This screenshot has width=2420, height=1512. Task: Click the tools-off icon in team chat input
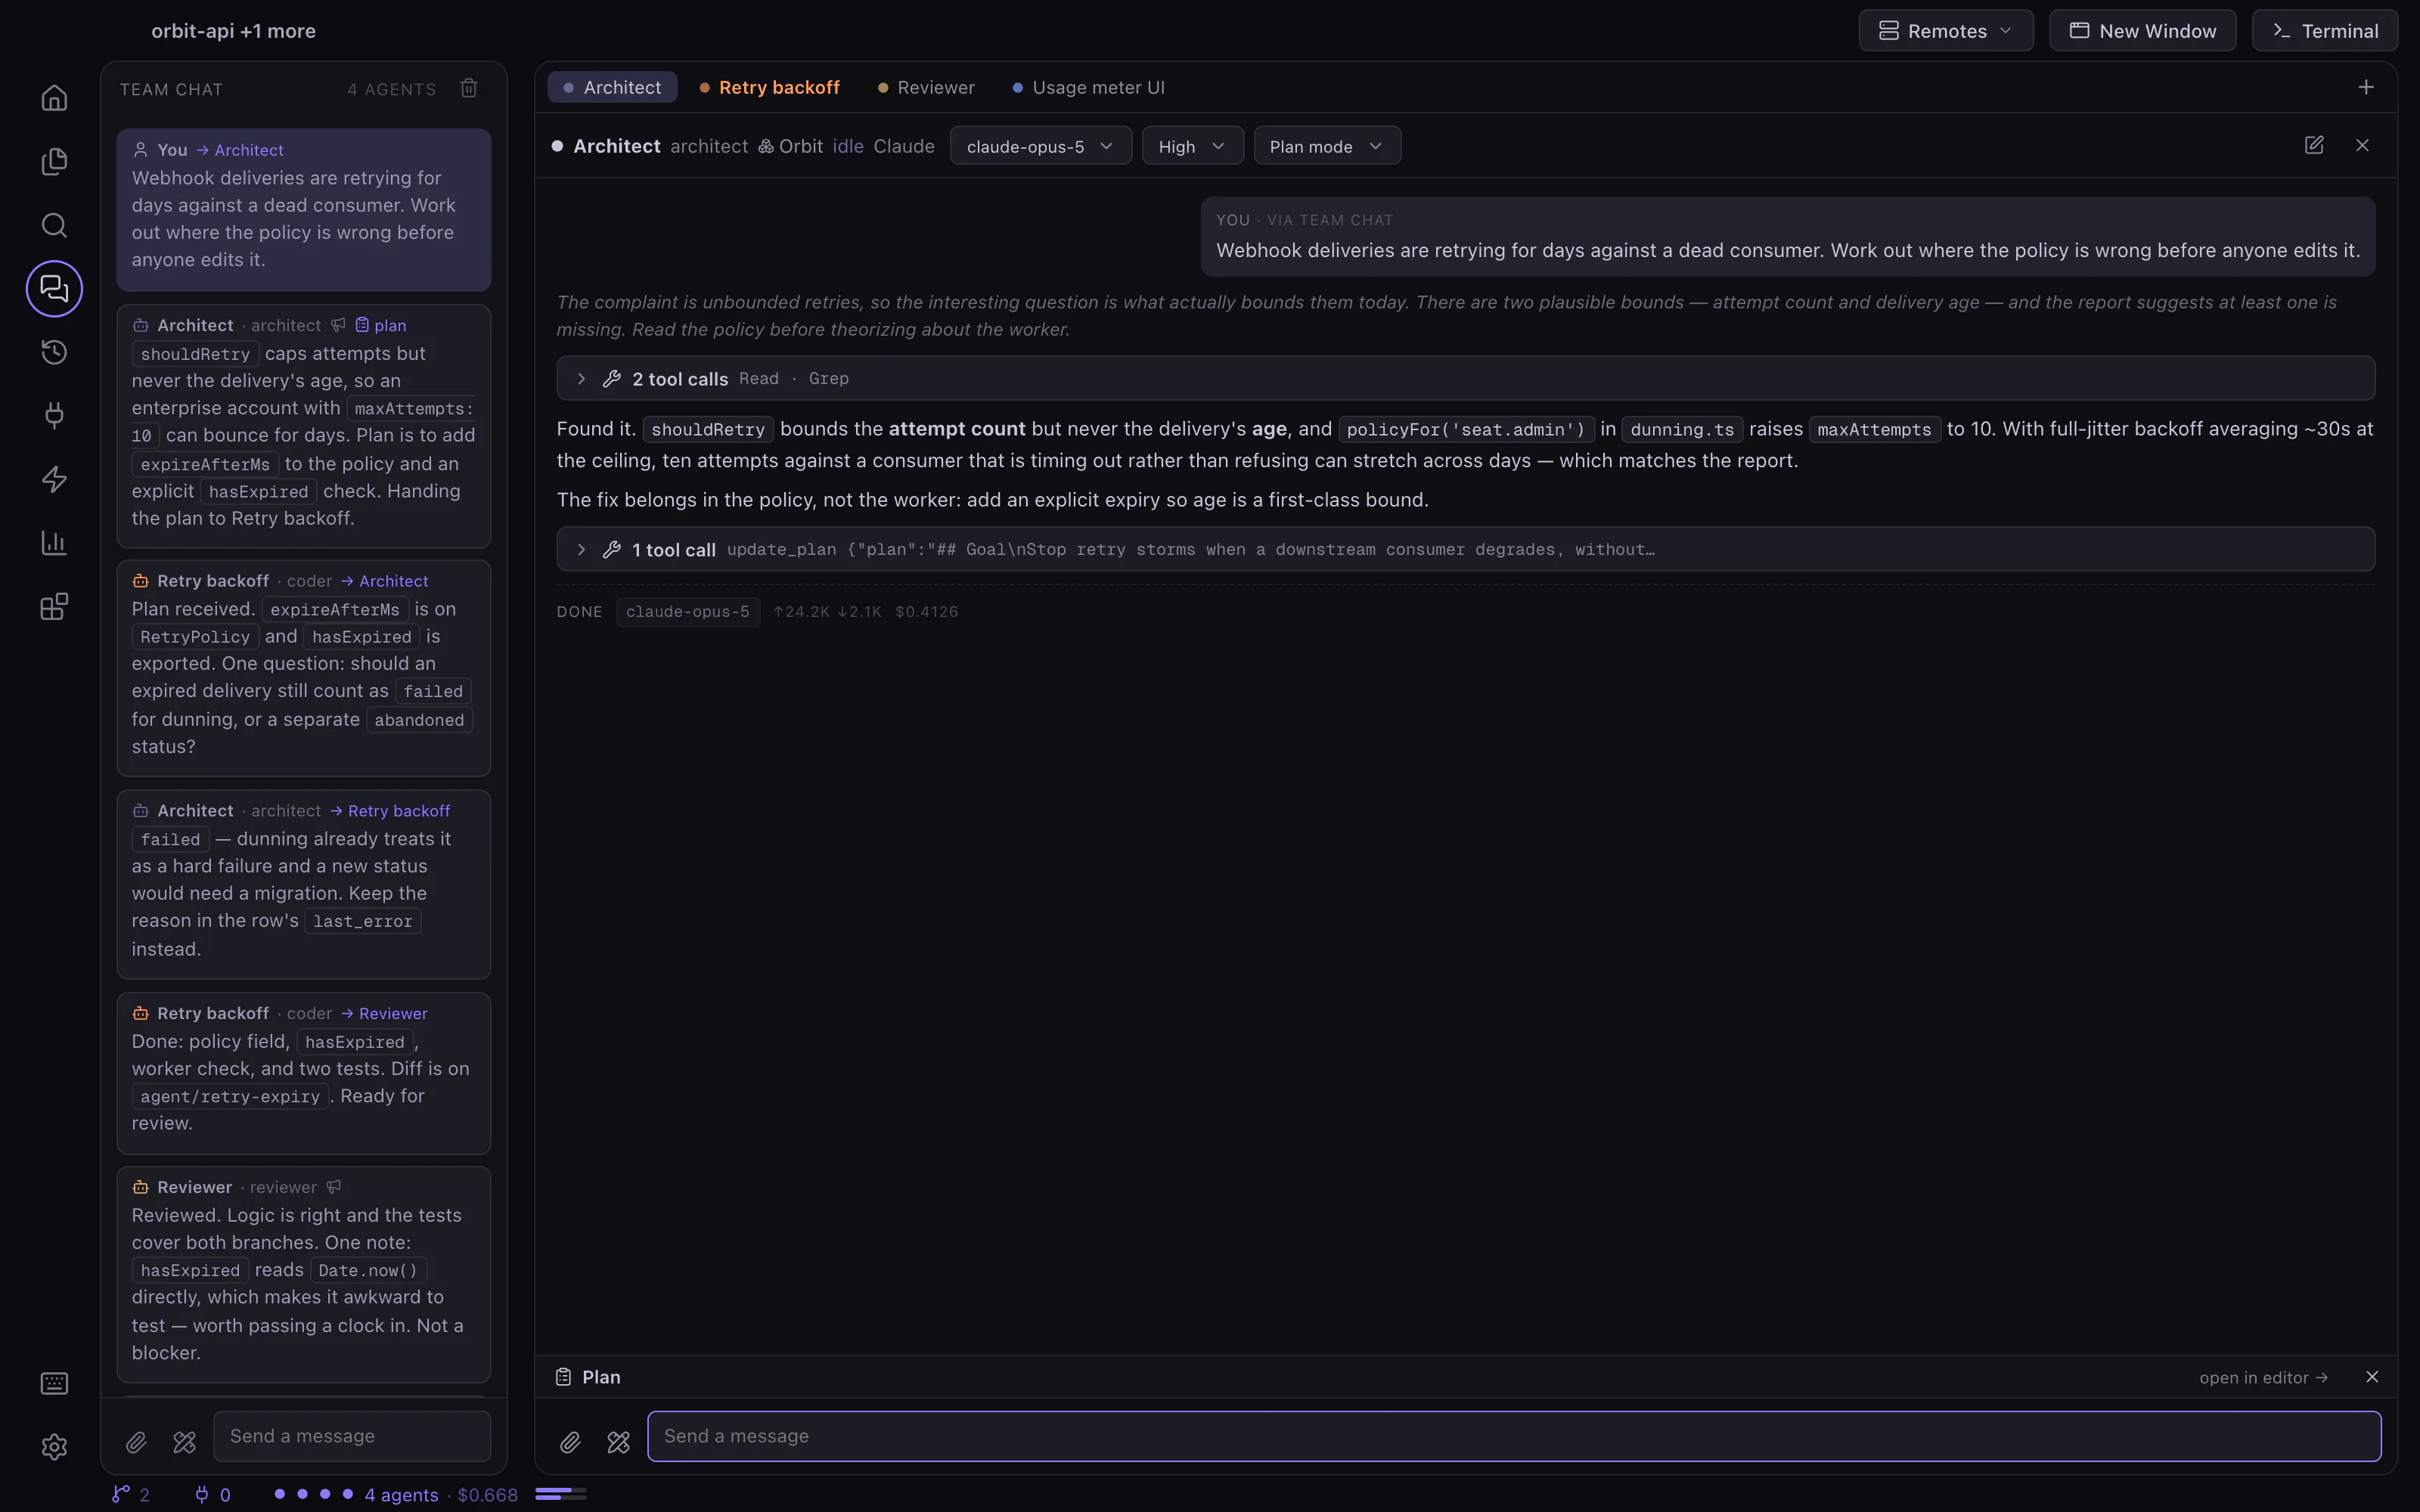[184, 1442]
